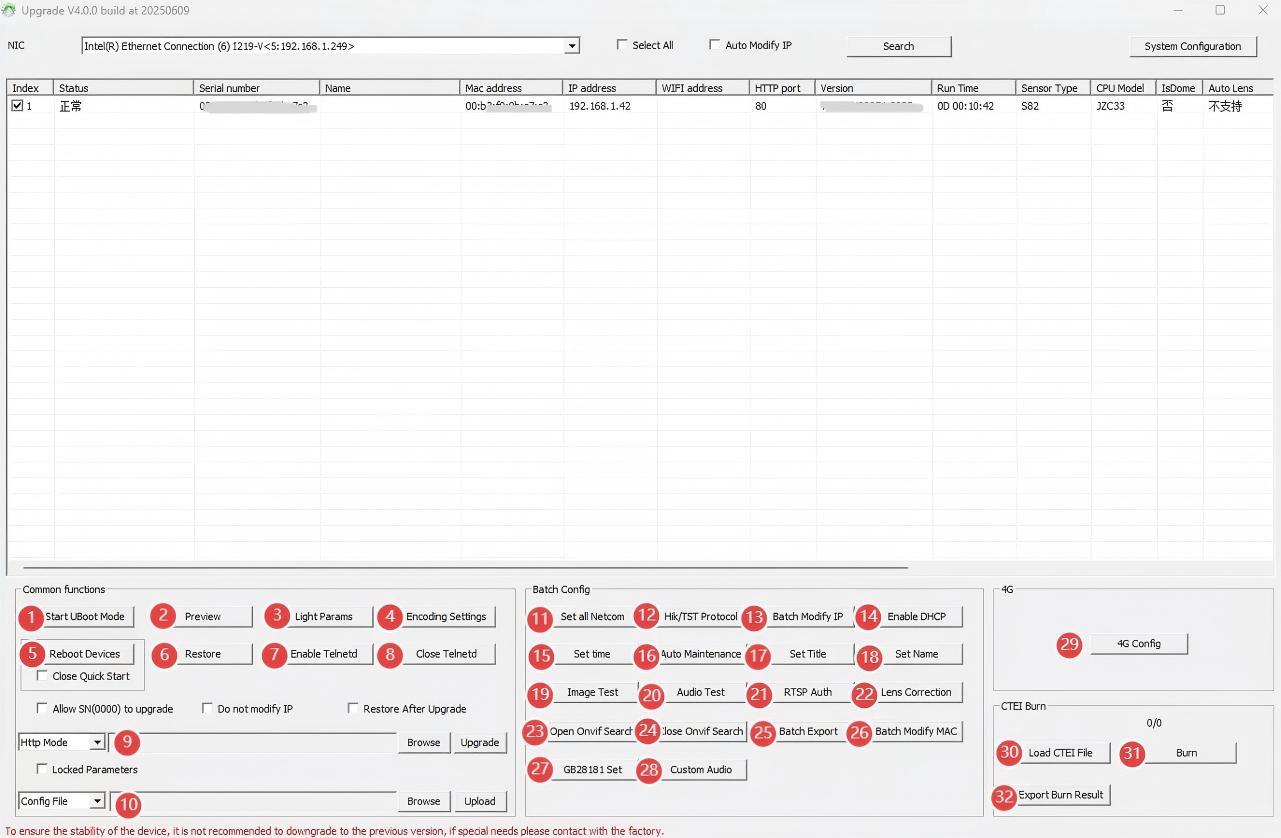Open the Http Mode upgrade dropdown

[x=96, y=742]
